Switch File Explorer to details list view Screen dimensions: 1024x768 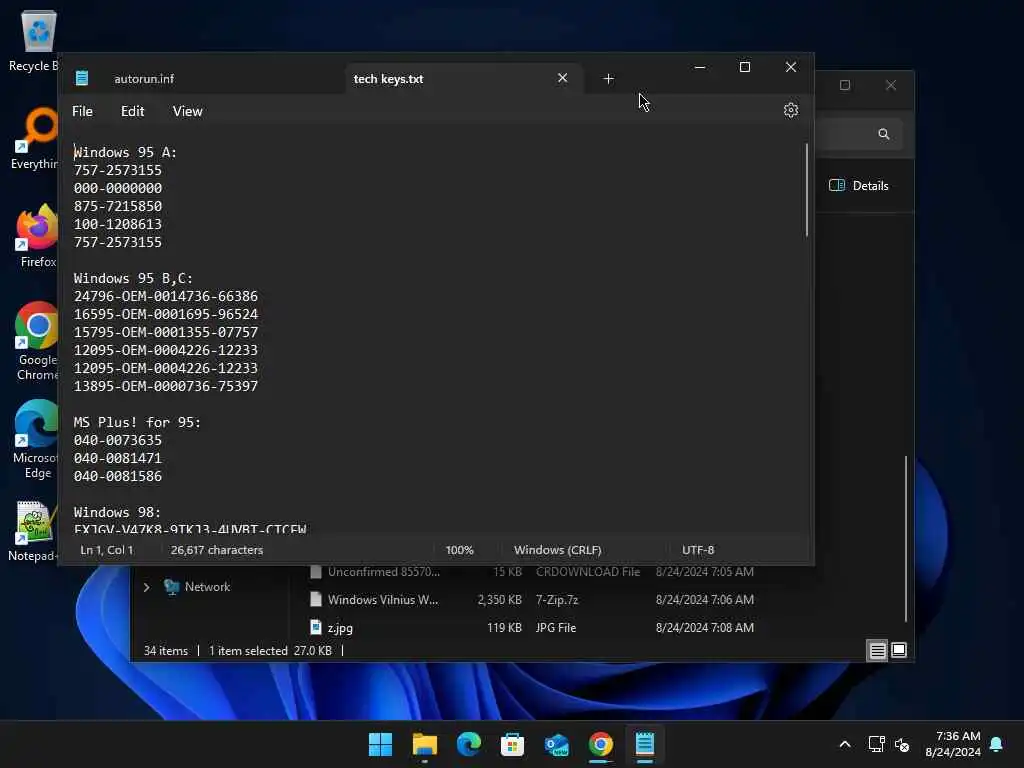click(x=877, y=650)
